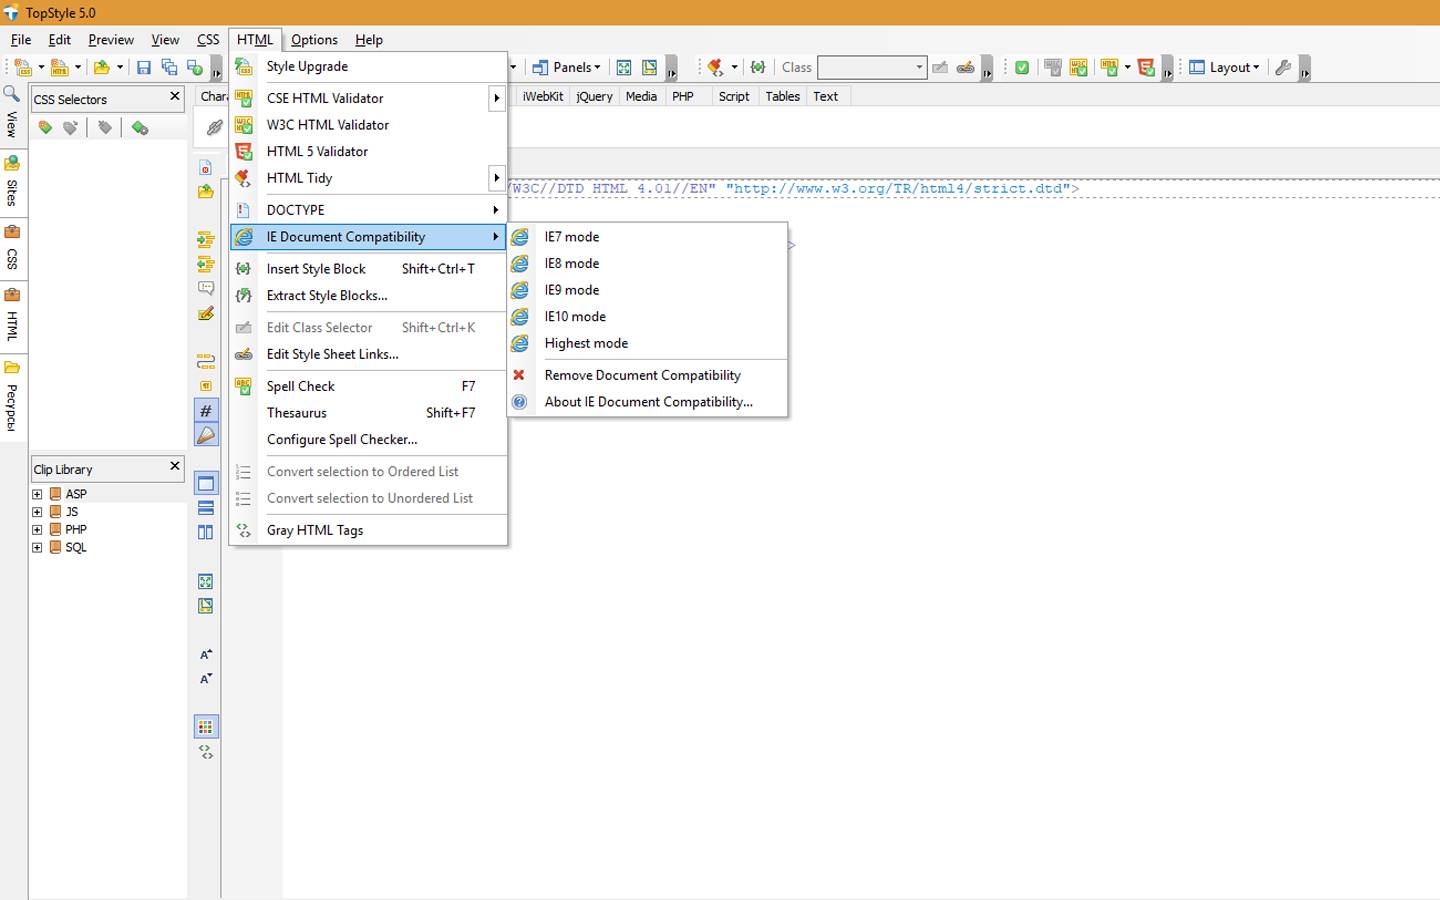The width and height of the screenshot is (1440, 900).
Task: Click the Insert Style Block braces toolbar icon
Action: tap(758, 68)
